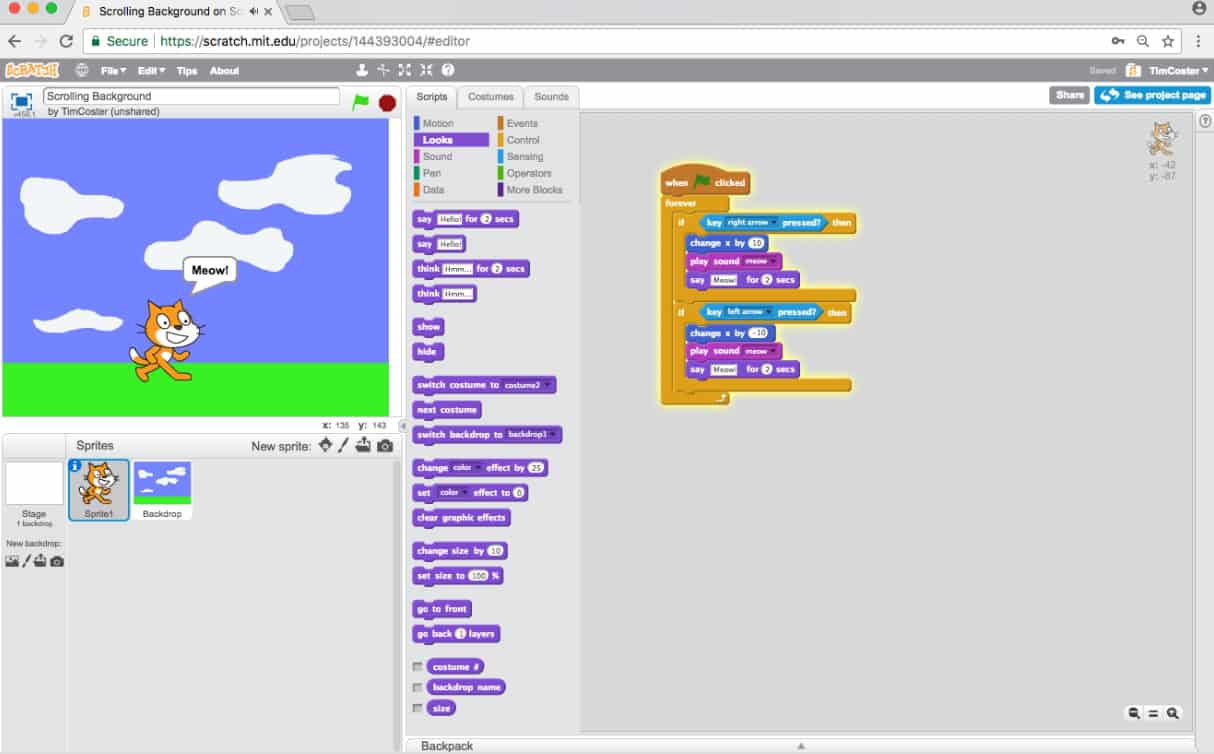The height and width of the screenshot is (754, 1214).
Task: Open the Edit menu
Action: pos(151,70)
